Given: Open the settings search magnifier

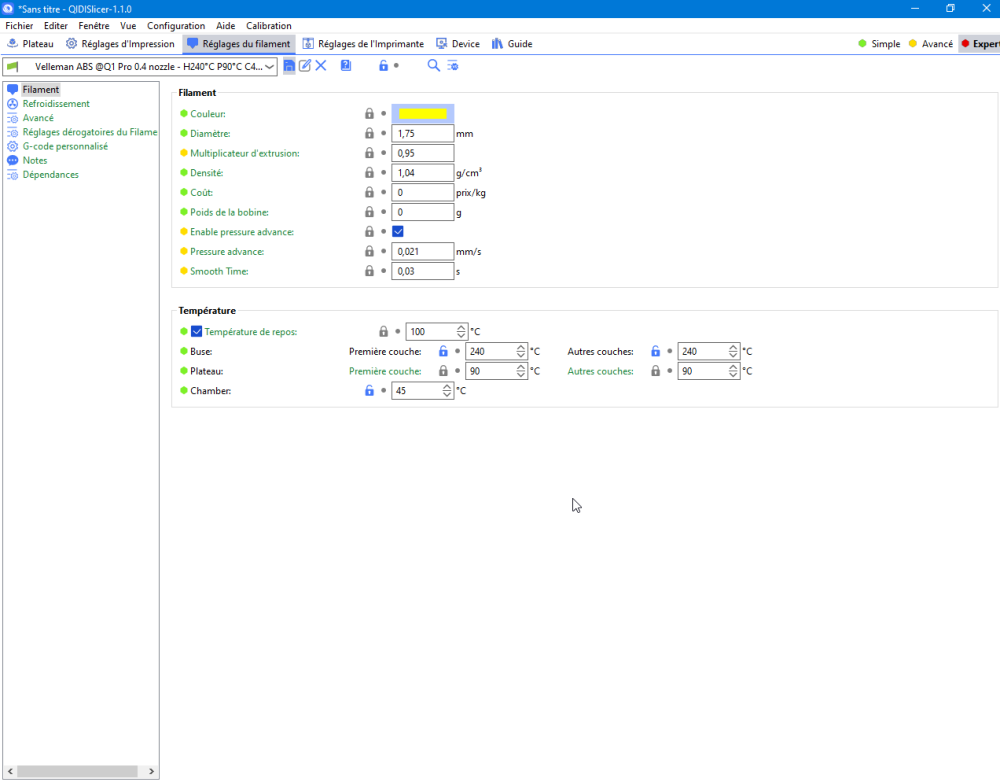Looking at the screenshot, I should pyautogui.click(x=433, y=66).
